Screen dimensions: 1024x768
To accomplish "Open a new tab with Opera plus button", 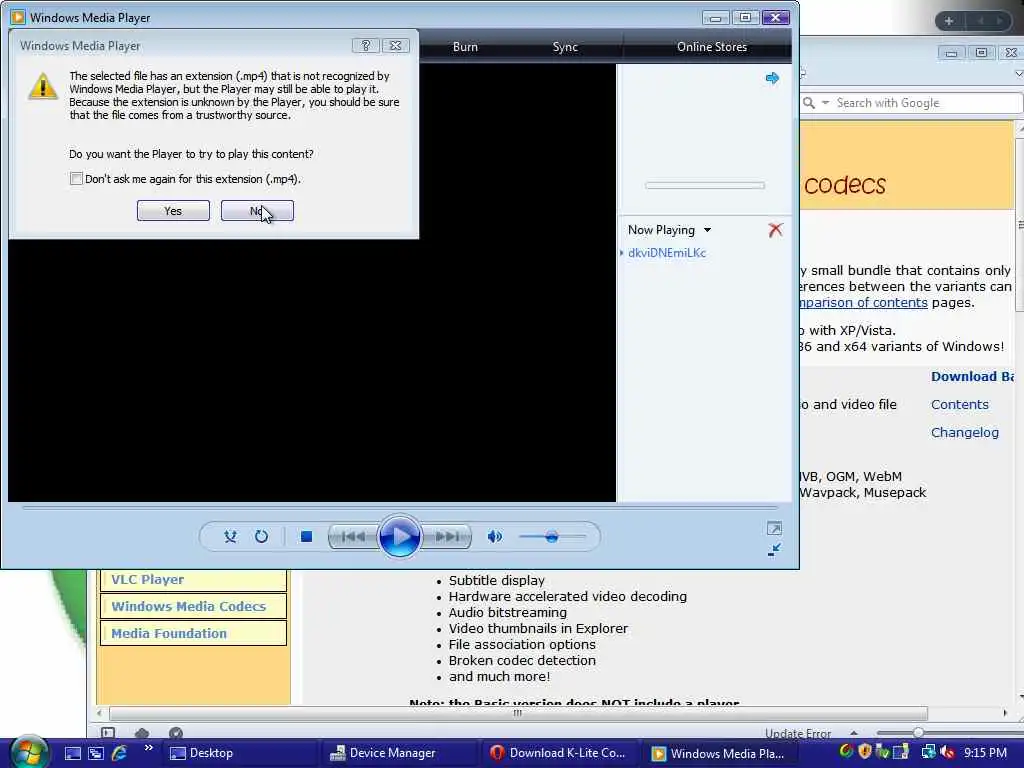I will click(x=949, y=21).
